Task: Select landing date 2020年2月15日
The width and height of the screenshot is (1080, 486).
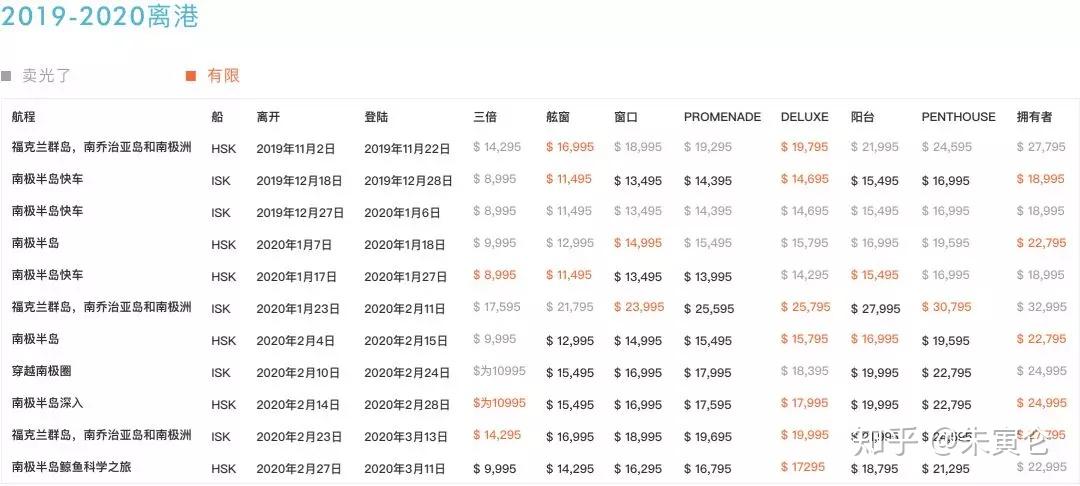Action: pos(406,341)
